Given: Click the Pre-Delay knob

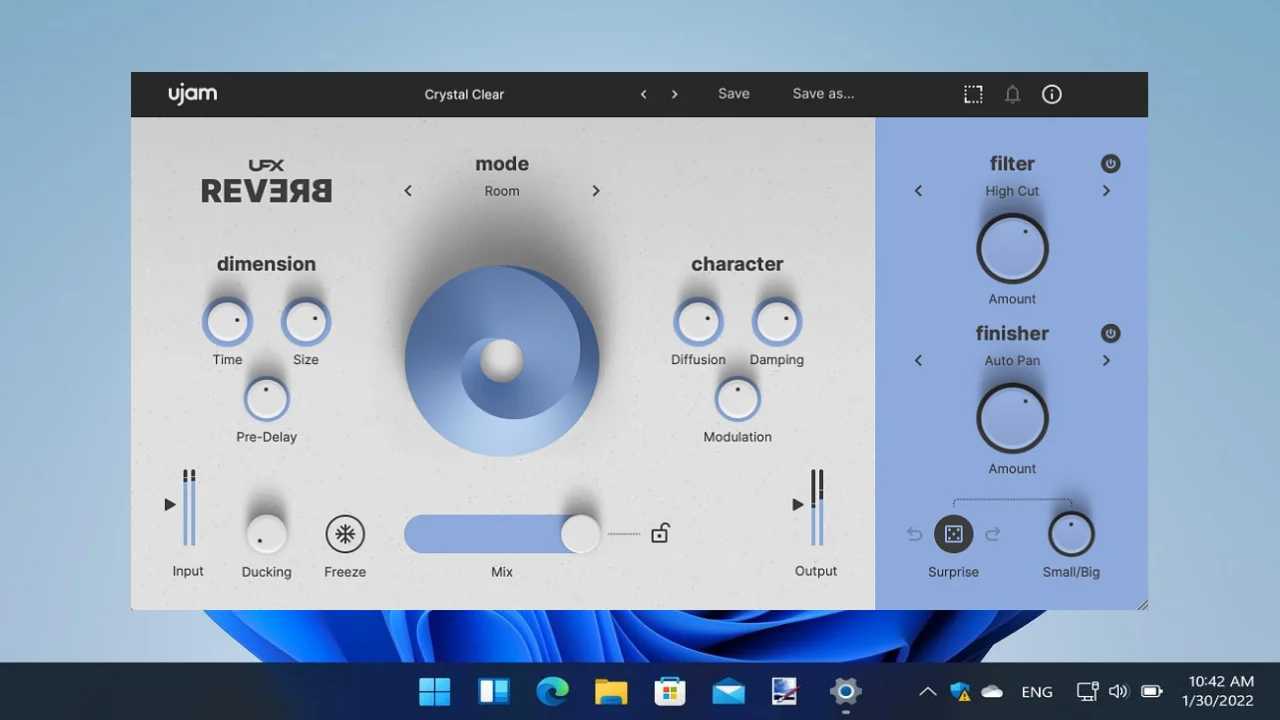Looking at the screenshot, I should click(x=266, y=399).
